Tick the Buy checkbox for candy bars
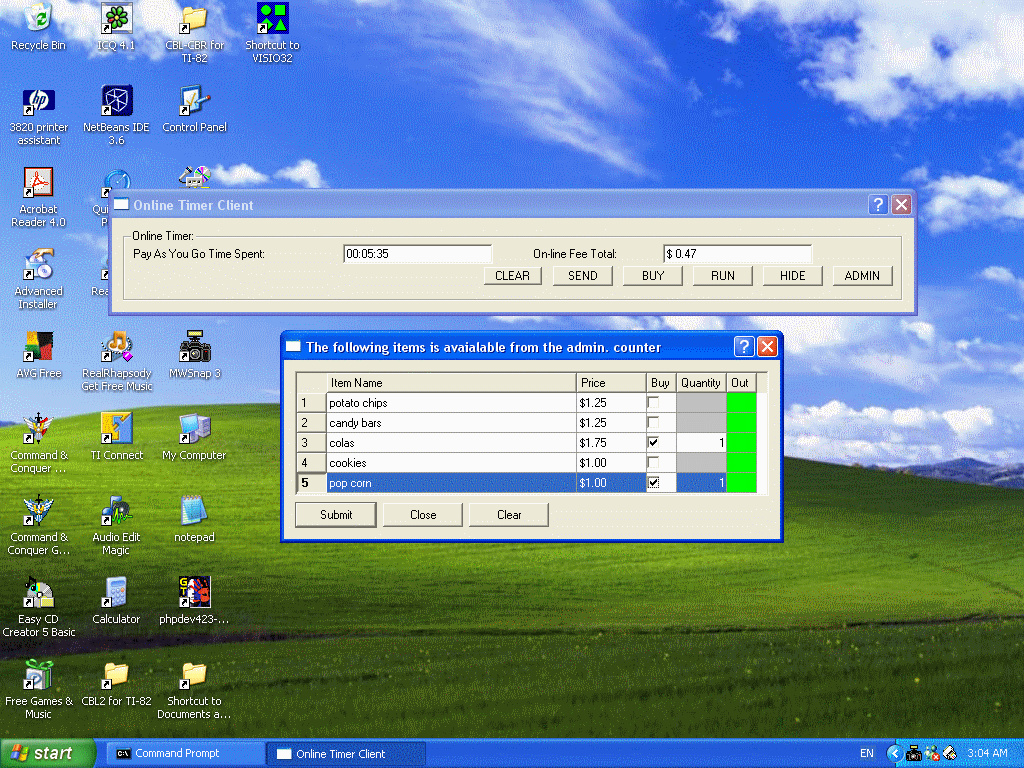 tap(653, 423)
